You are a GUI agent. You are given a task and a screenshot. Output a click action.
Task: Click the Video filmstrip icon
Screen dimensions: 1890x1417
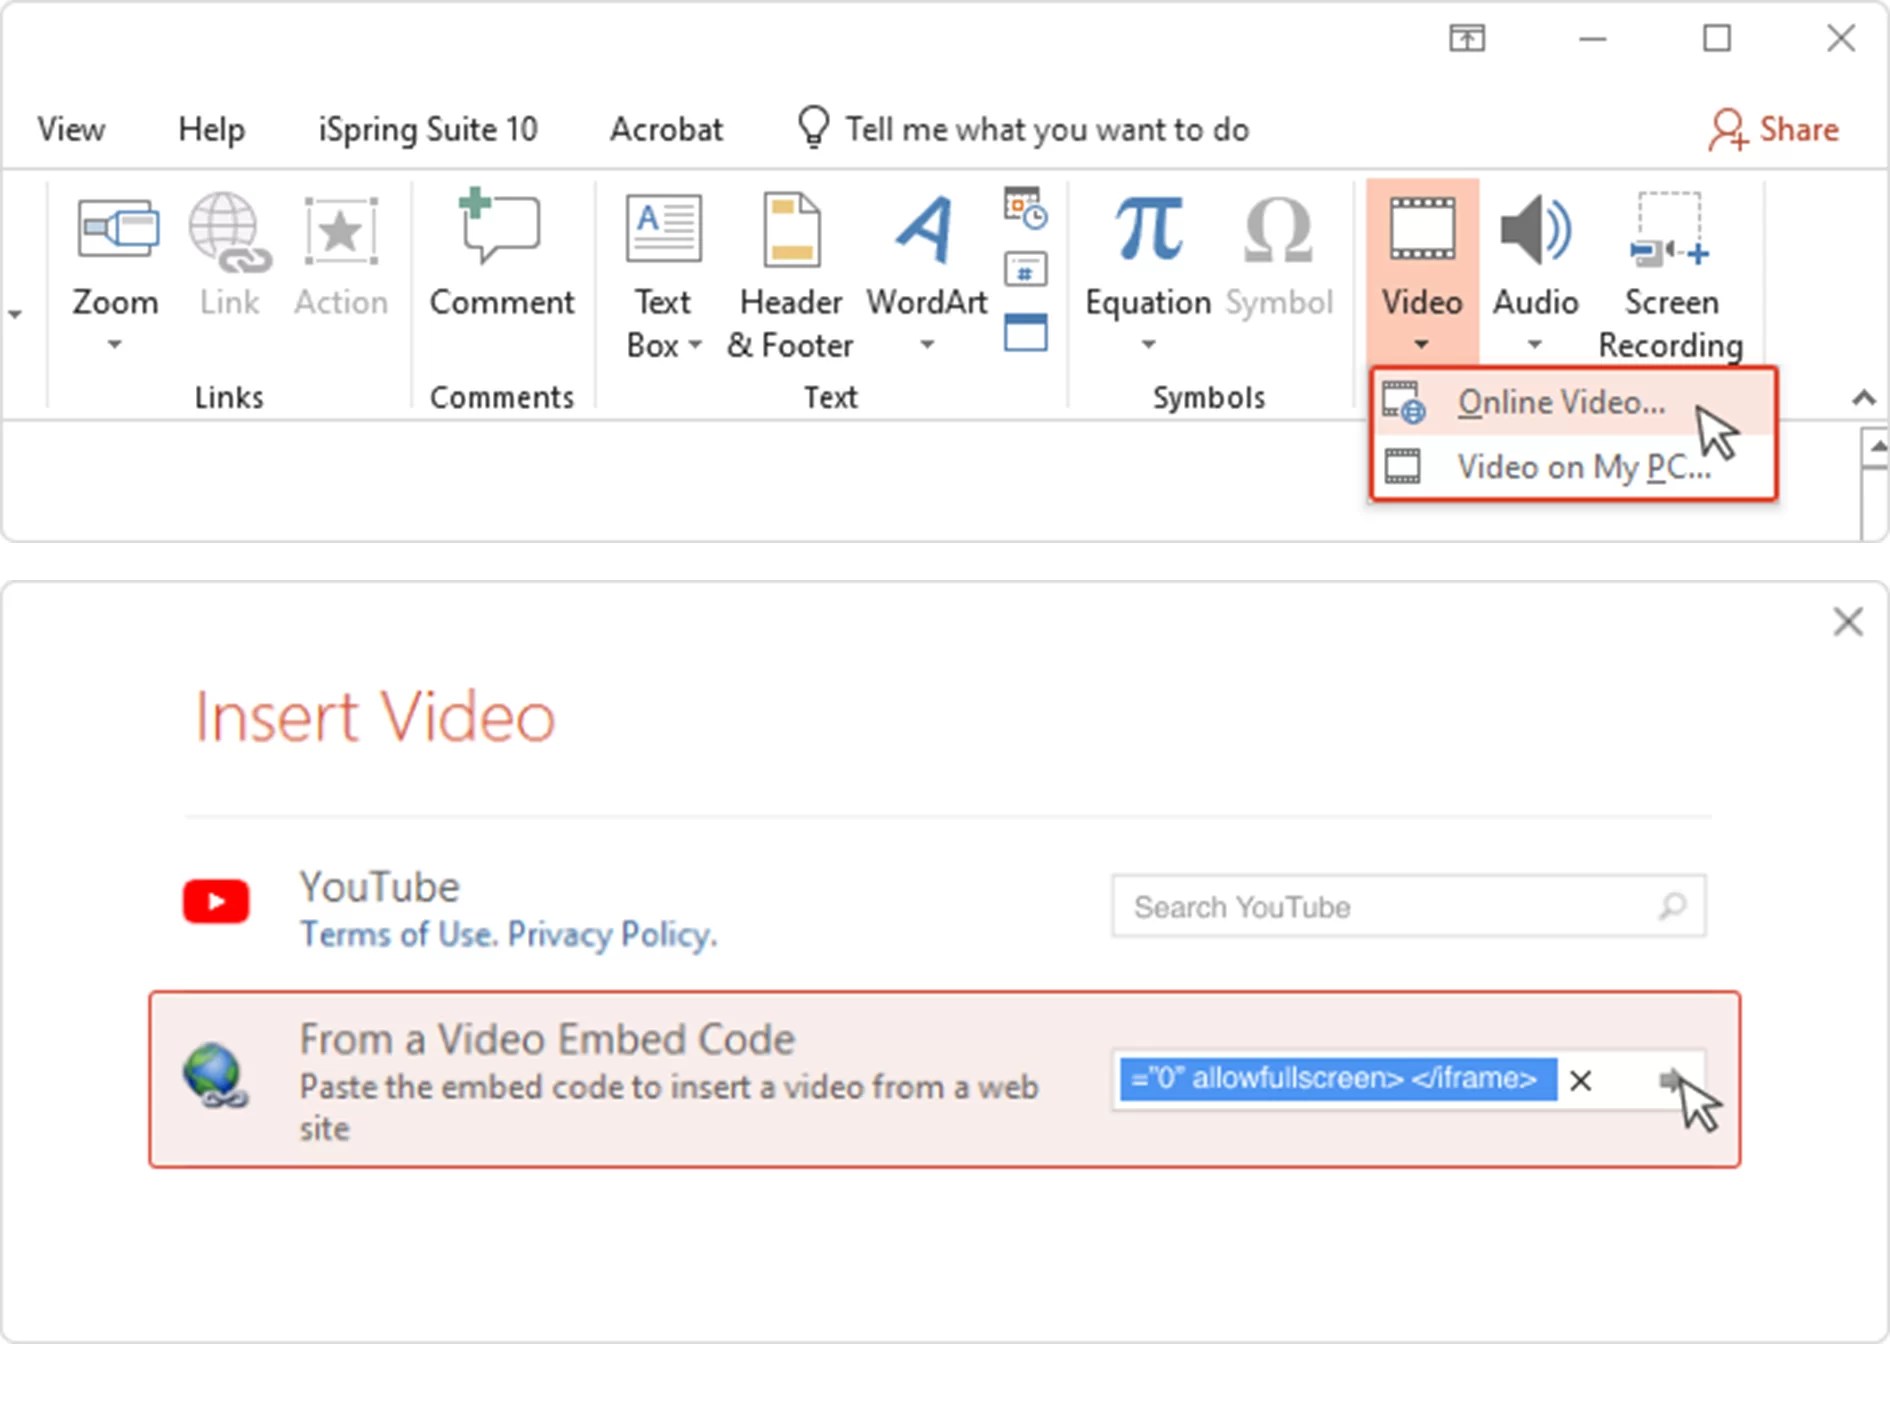click(x=1421, y=230)
